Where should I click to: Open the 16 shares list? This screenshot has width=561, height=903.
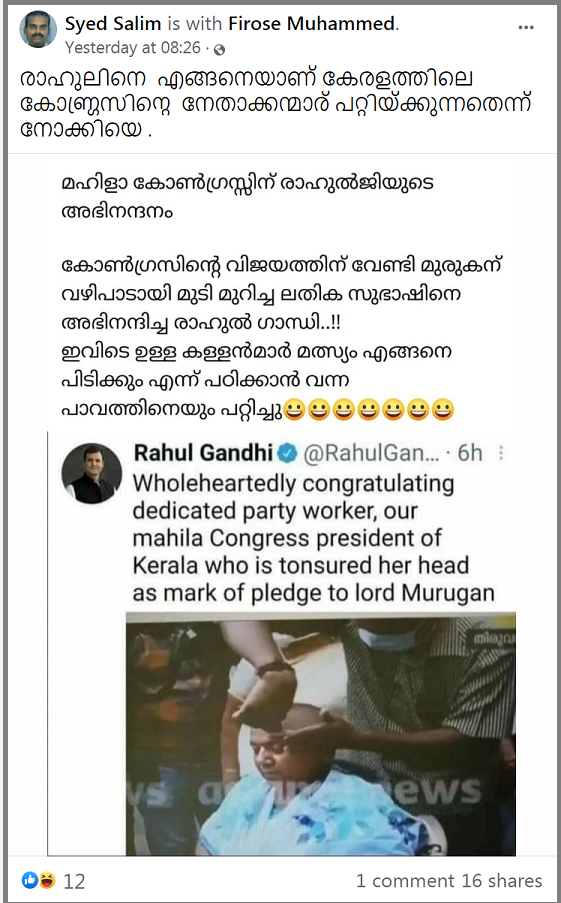[x=501, y=881]
